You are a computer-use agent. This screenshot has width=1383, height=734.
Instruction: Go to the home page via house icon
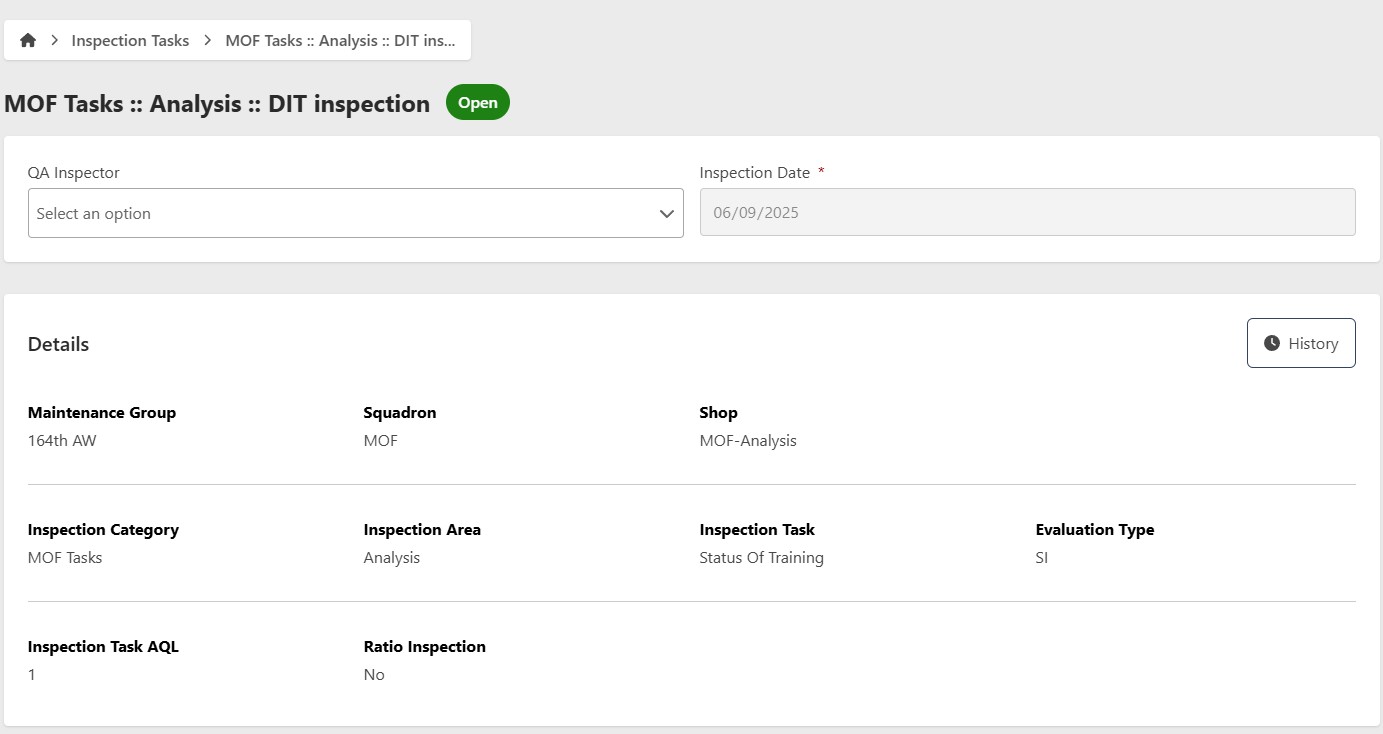28,41
